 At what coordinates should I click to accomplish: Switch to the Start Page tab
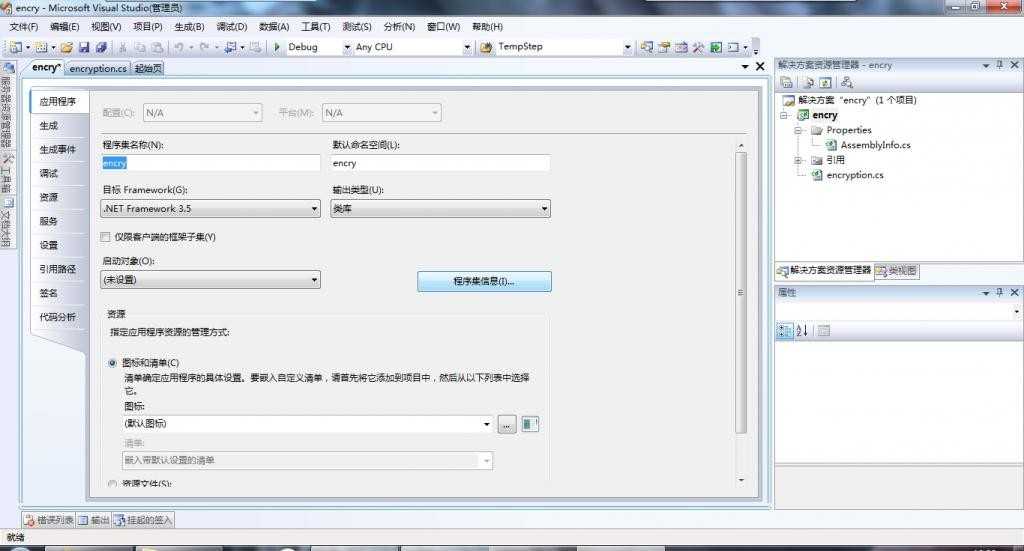[x=148, y=68]
